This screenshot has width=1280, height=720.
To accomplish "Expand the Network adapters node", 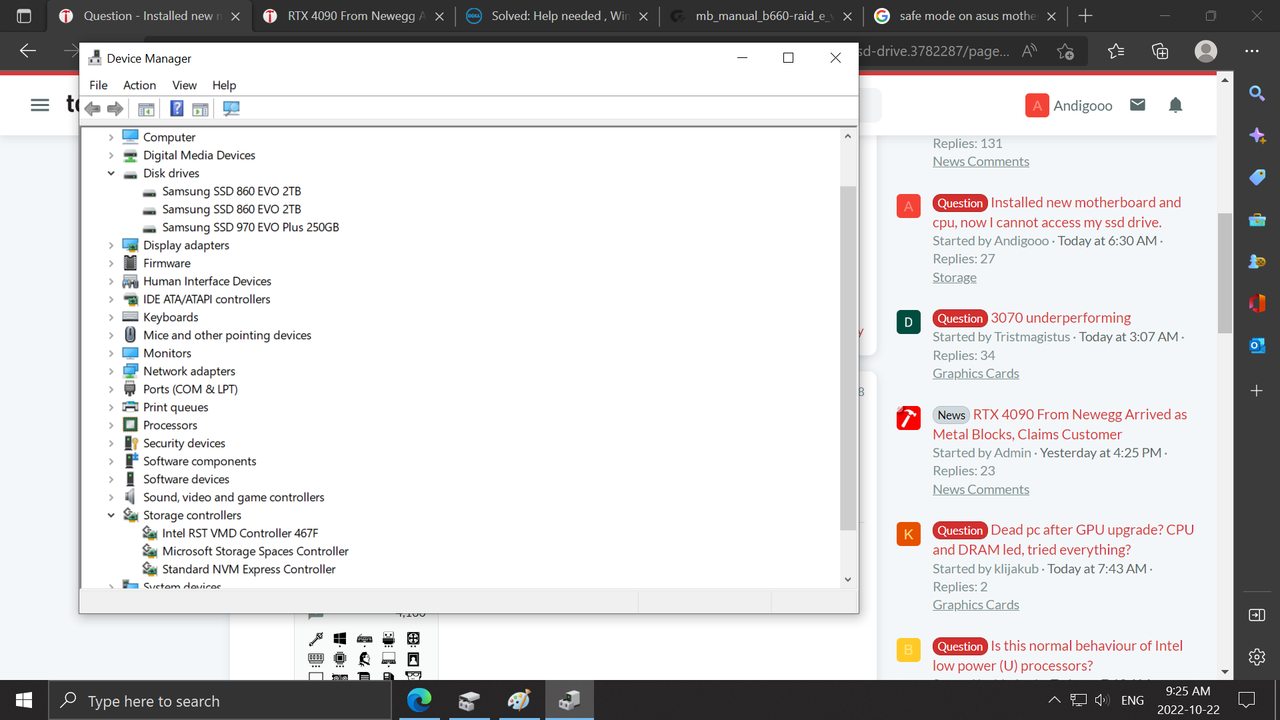I will (x=111, y=371).
